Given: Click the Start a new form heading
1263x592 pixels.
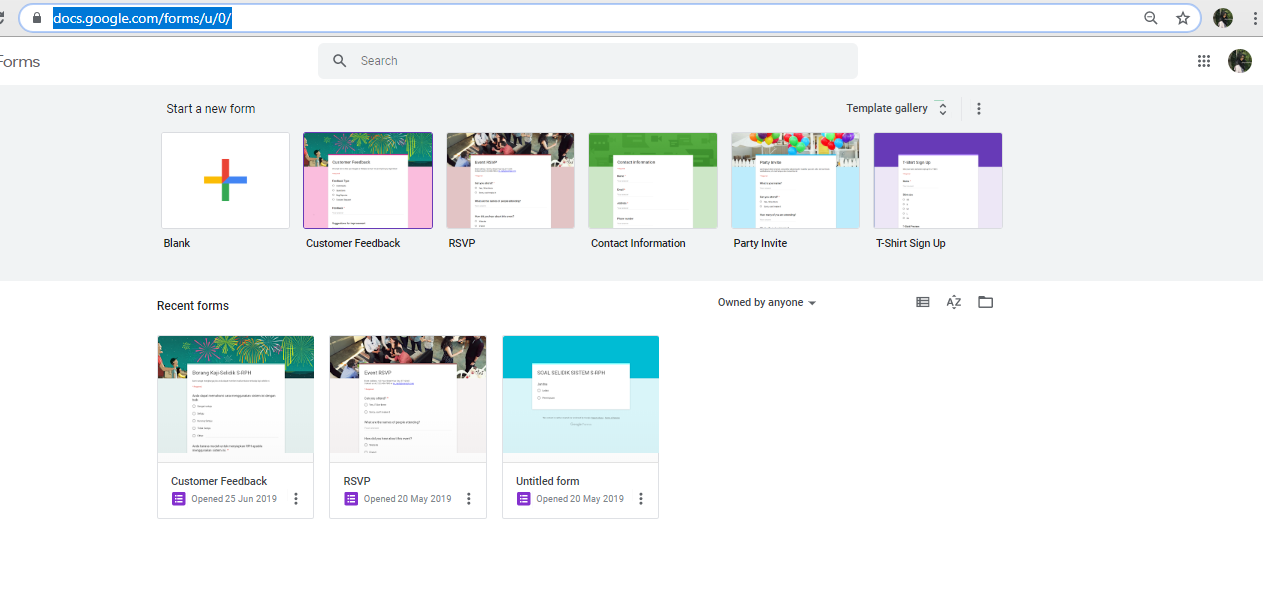Looking at the screenshot, I should (211, 109).
